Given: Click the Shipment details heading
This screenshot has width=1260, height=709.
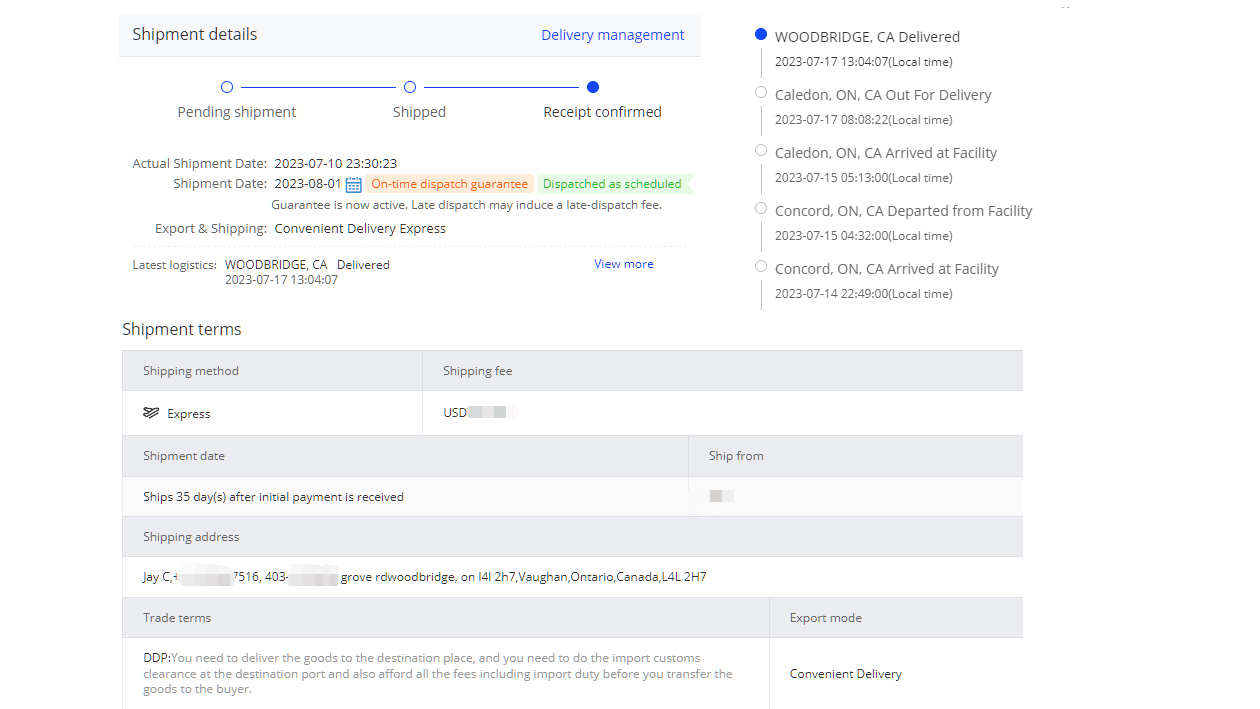Looking at the screenshot, I should [x=195, y=35].
